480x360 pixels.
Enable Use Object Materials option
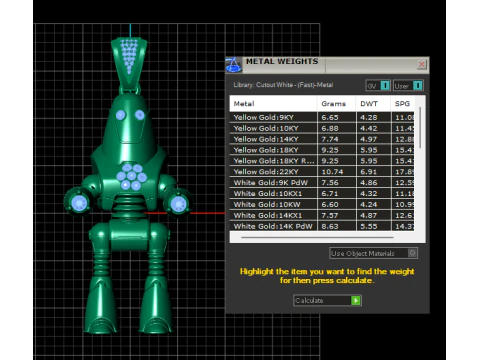point(373,253)
